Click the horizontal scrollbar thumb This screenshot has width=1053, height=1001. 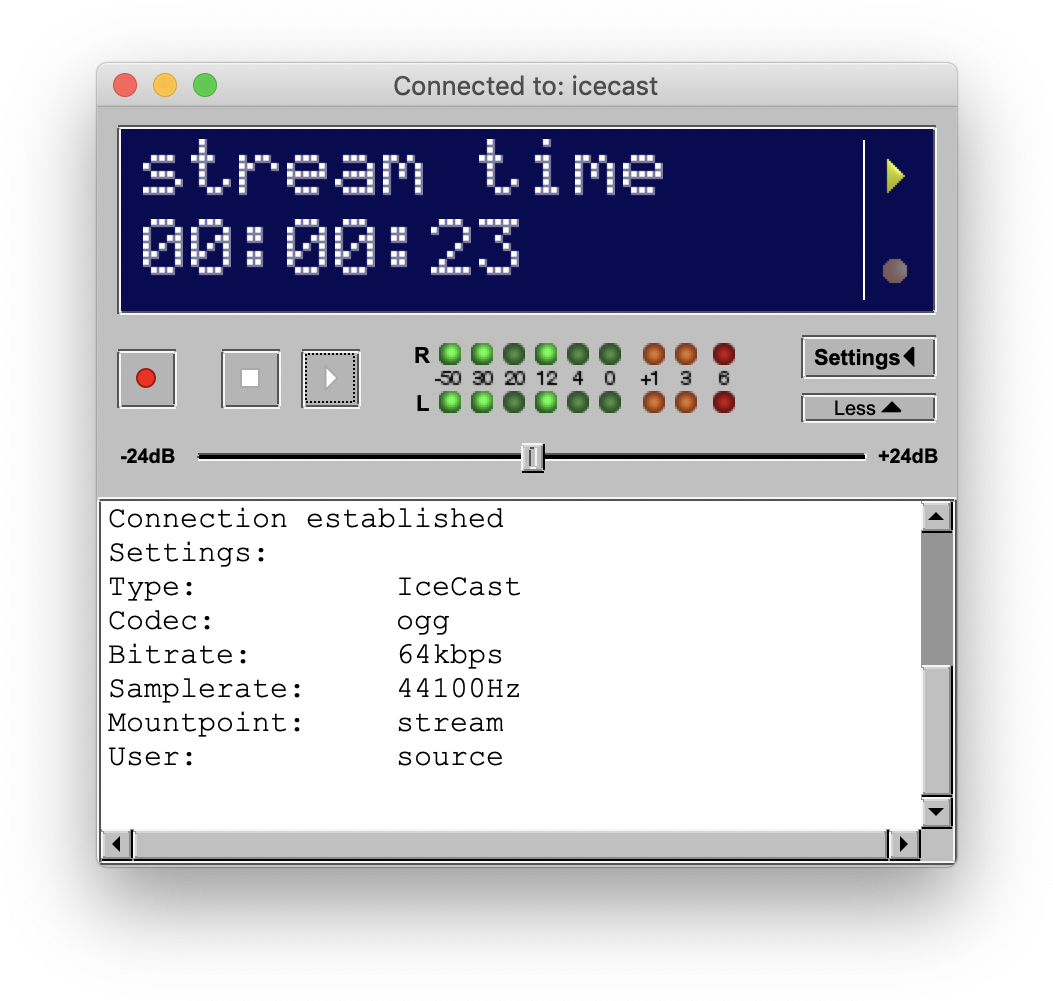(x=510, y=844)
